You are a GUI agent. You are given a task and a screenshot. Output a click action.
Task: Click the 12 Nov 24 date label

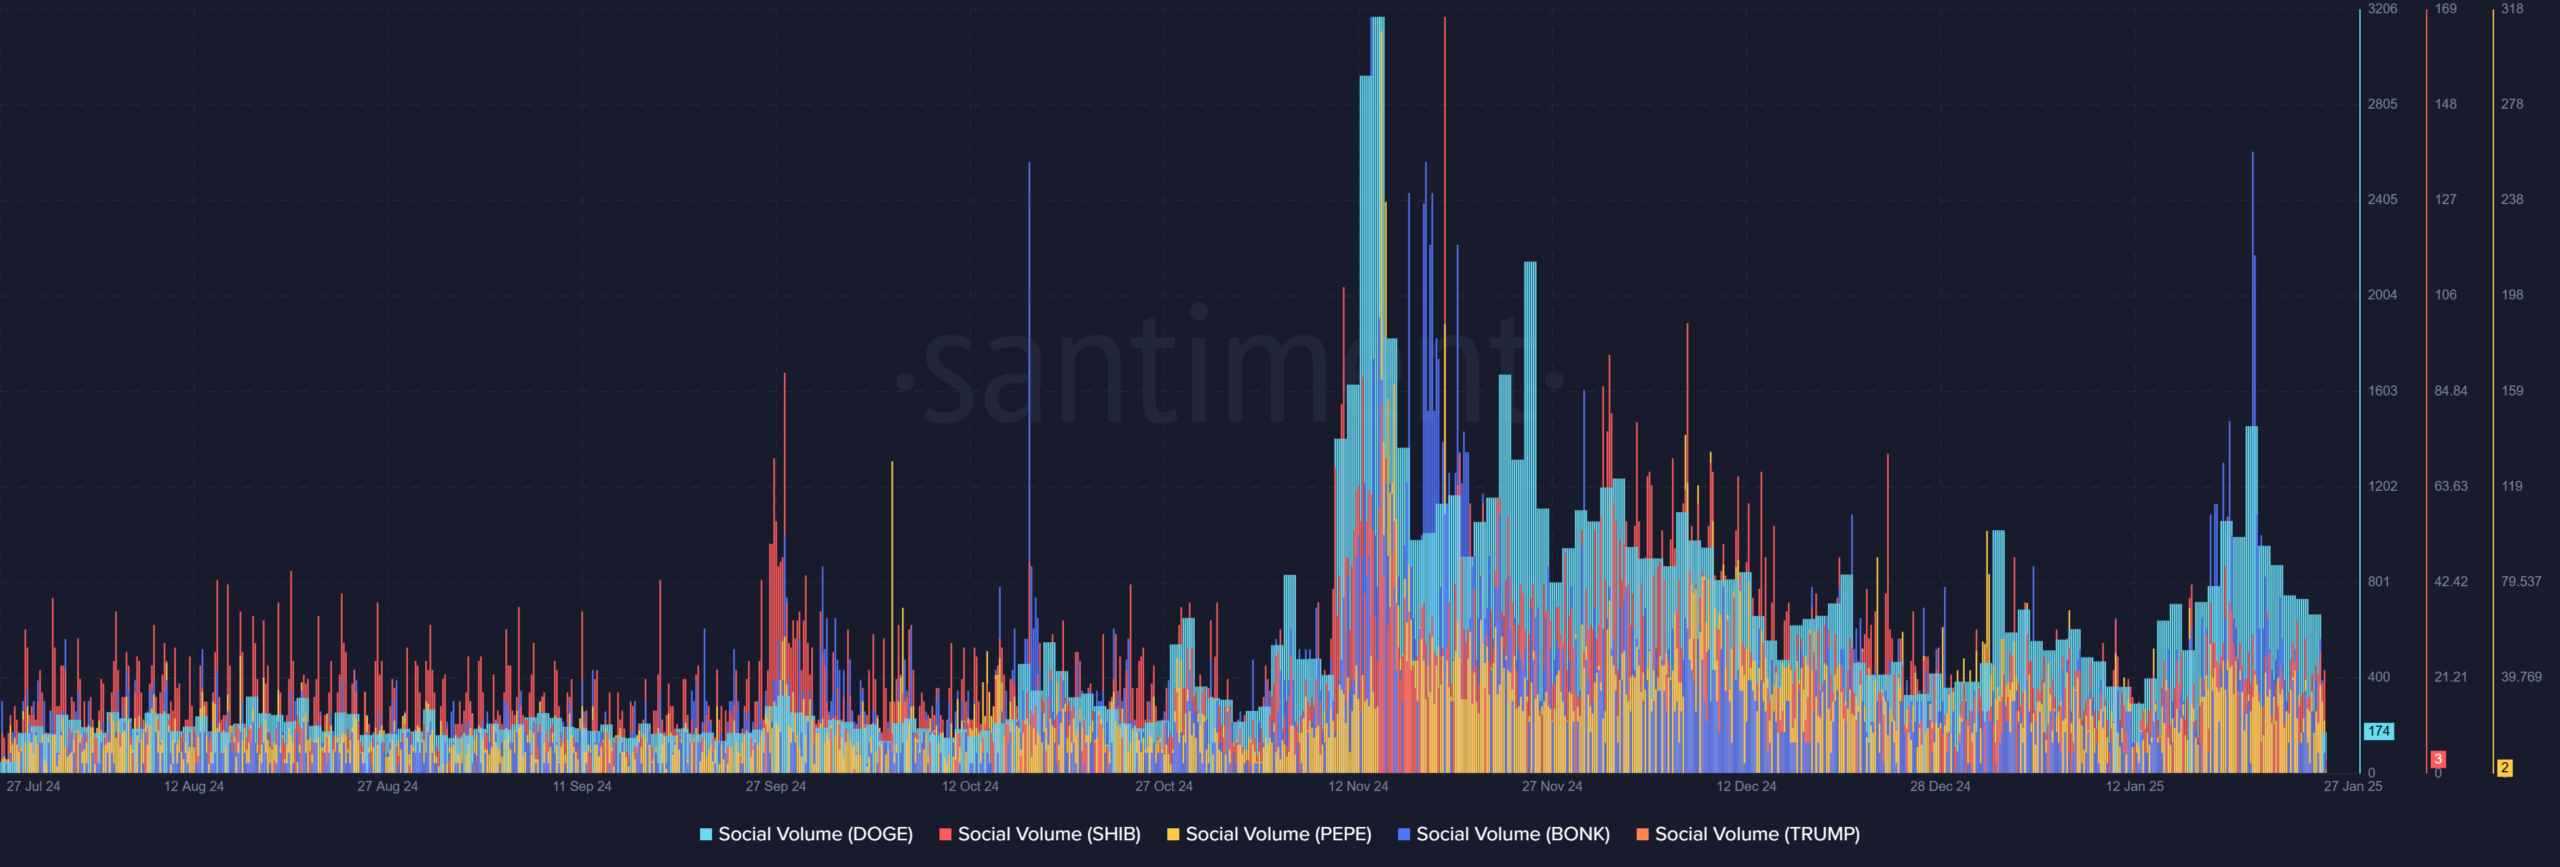tap(1358, 786)
